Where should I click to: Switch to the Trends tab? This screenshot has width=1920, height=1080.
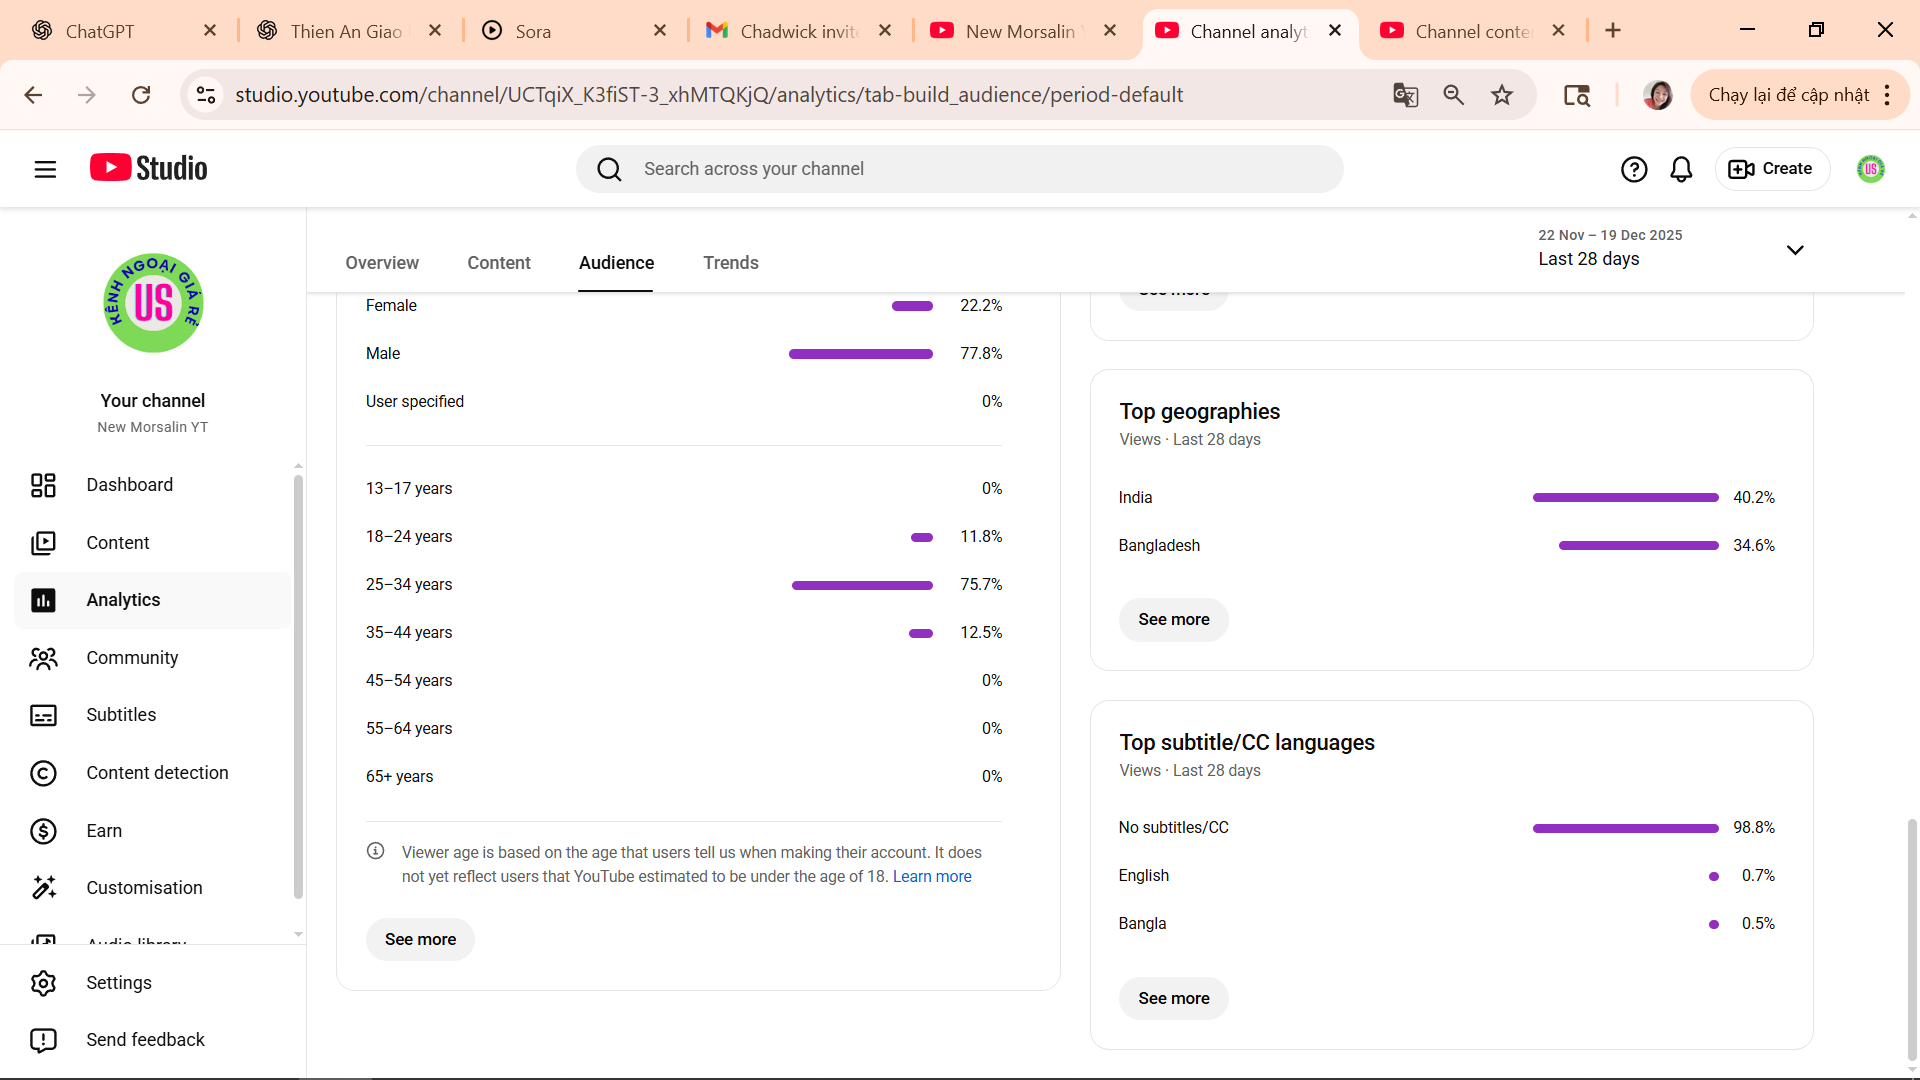coord(730,263)
